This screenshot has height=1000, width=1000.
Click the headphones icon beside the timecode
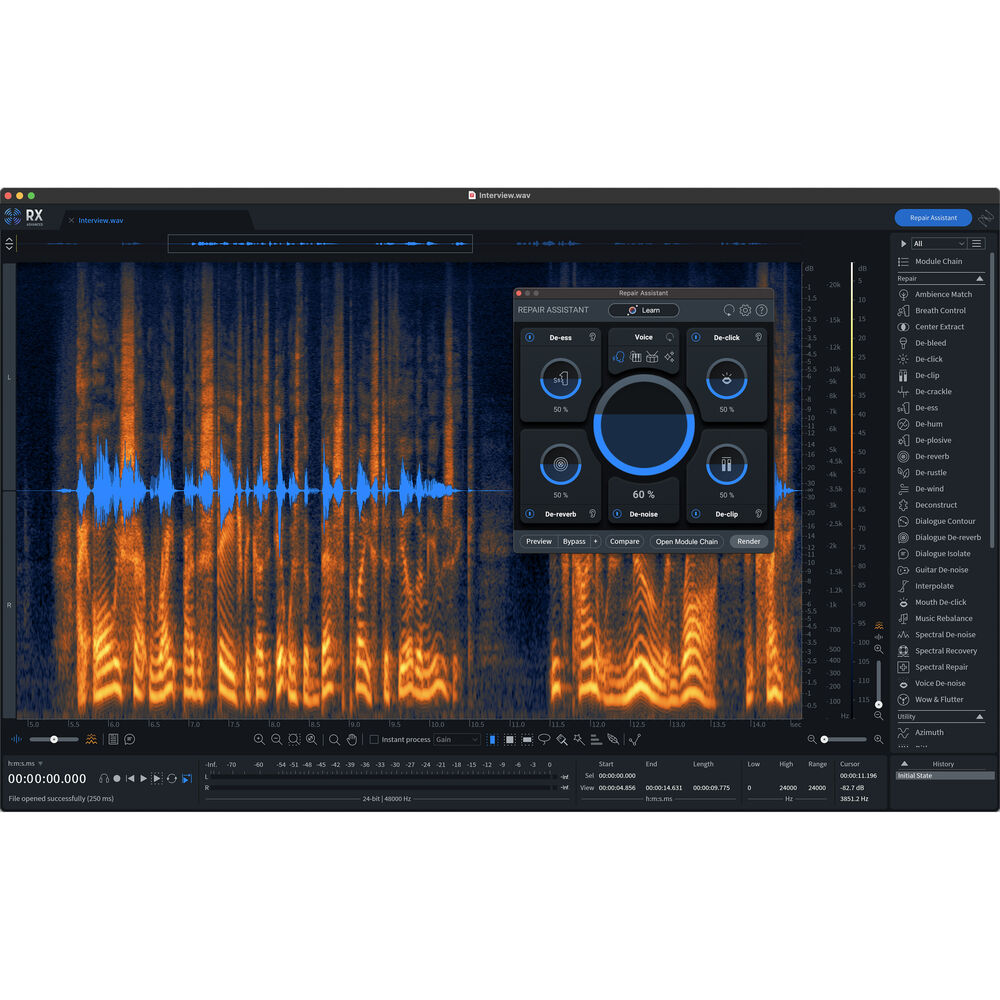104,778
